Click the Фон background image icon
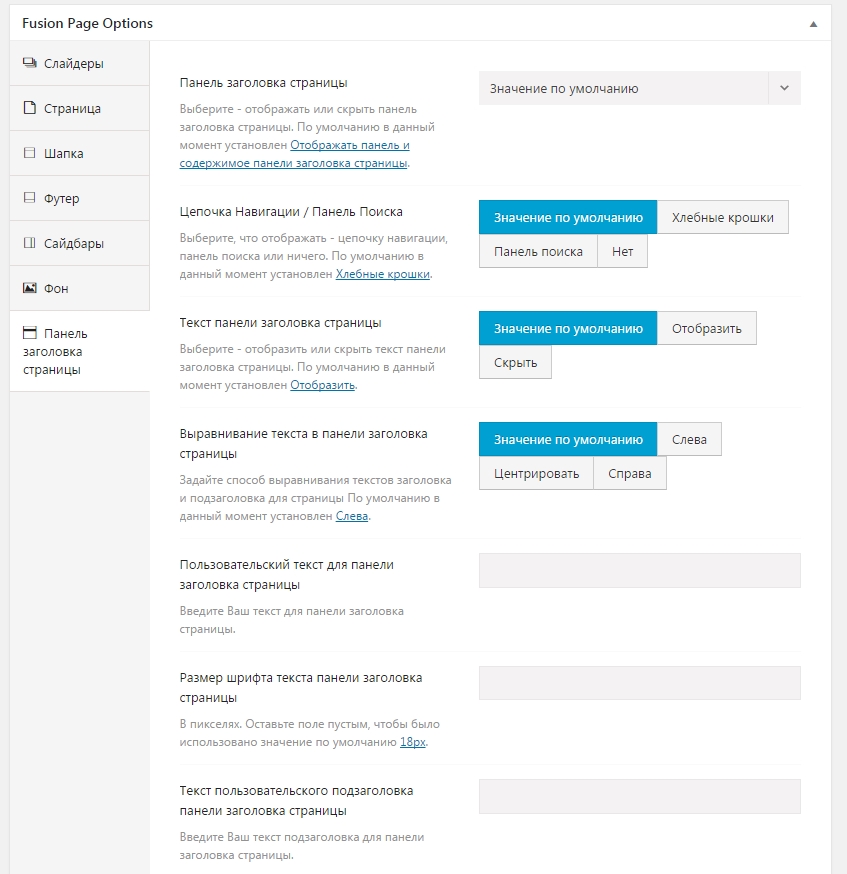The height and width of the screenshot is (874, 847). point(29,289)
